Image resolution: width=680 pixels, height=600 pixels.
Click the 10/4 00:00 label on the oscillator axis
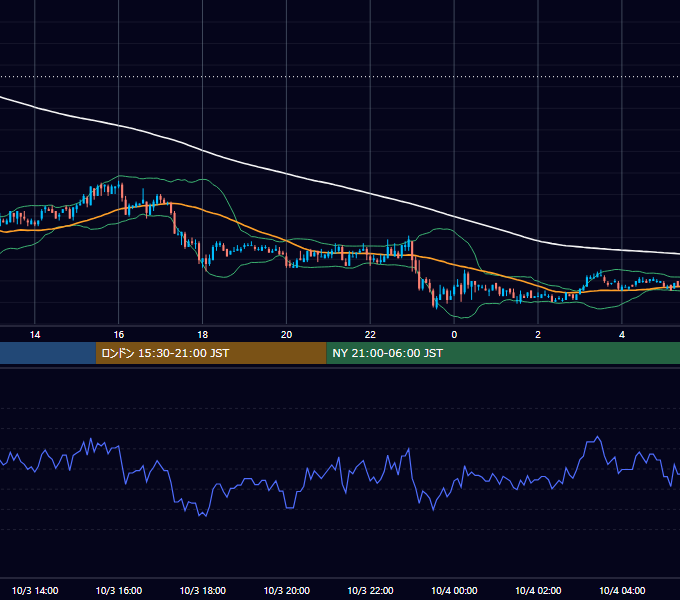pos(454,590)
